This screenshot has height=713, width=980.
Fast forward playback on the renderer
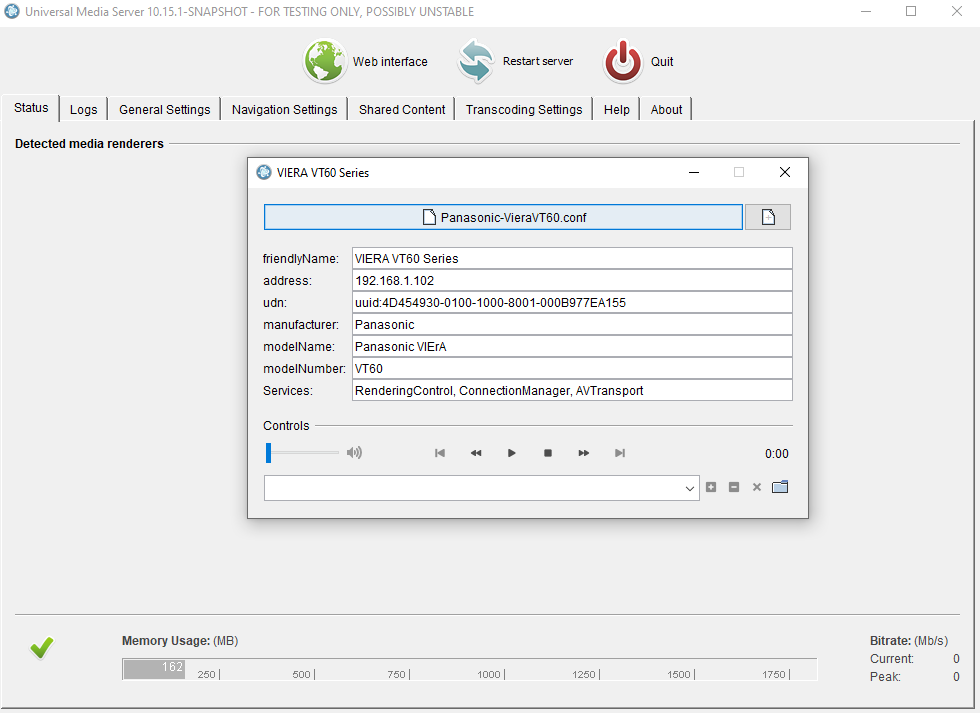583,453
